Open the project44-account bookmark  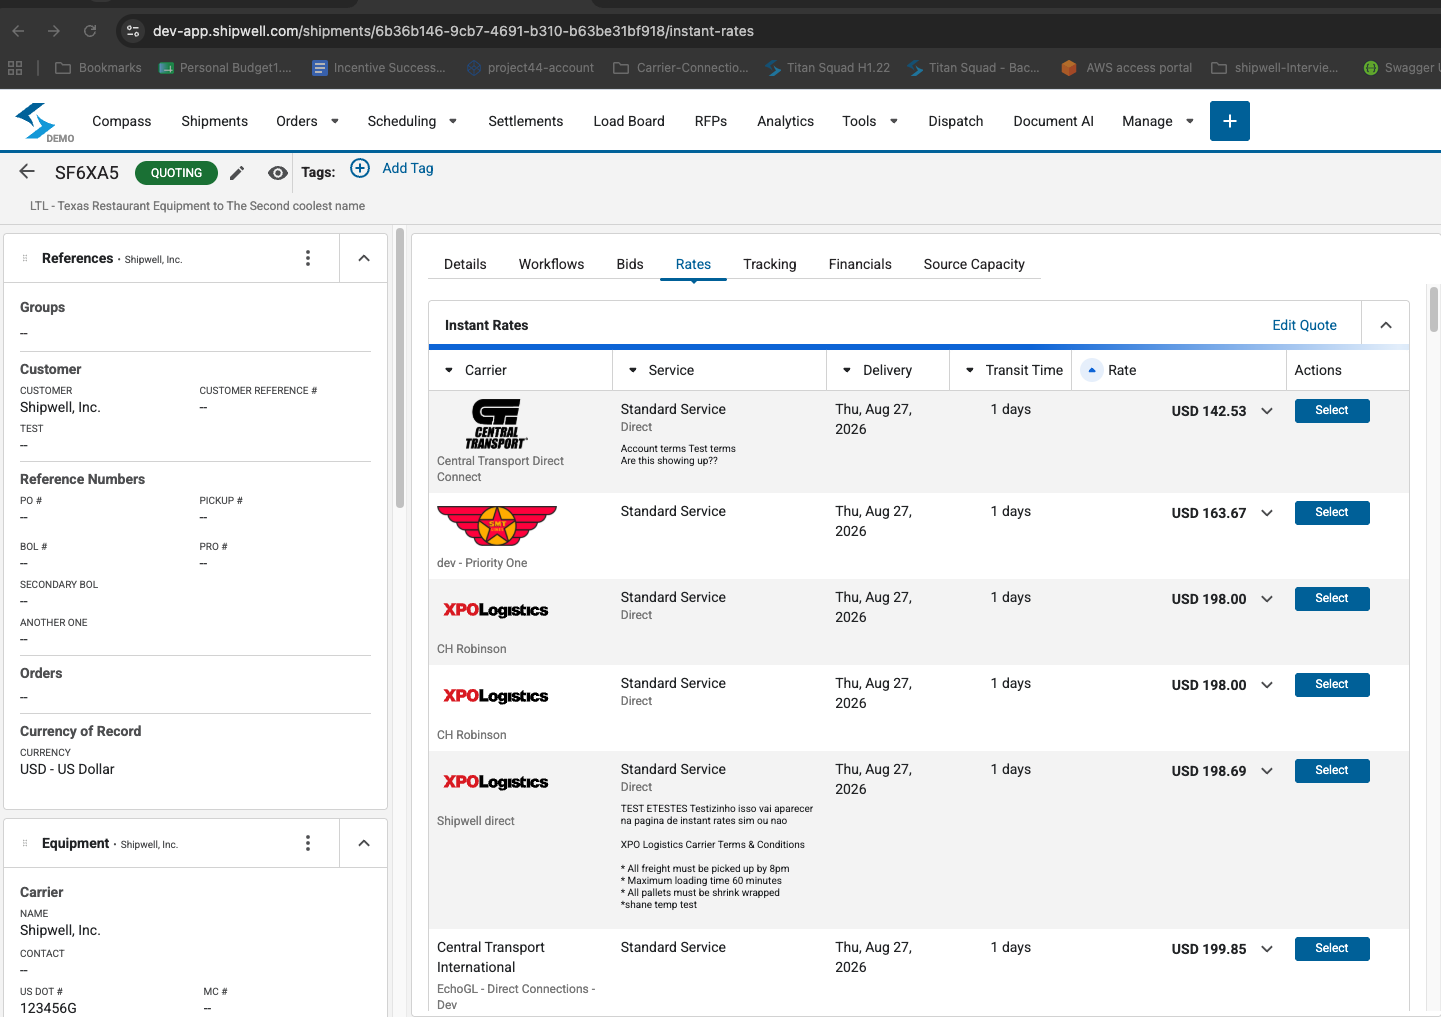pos(530,68)
